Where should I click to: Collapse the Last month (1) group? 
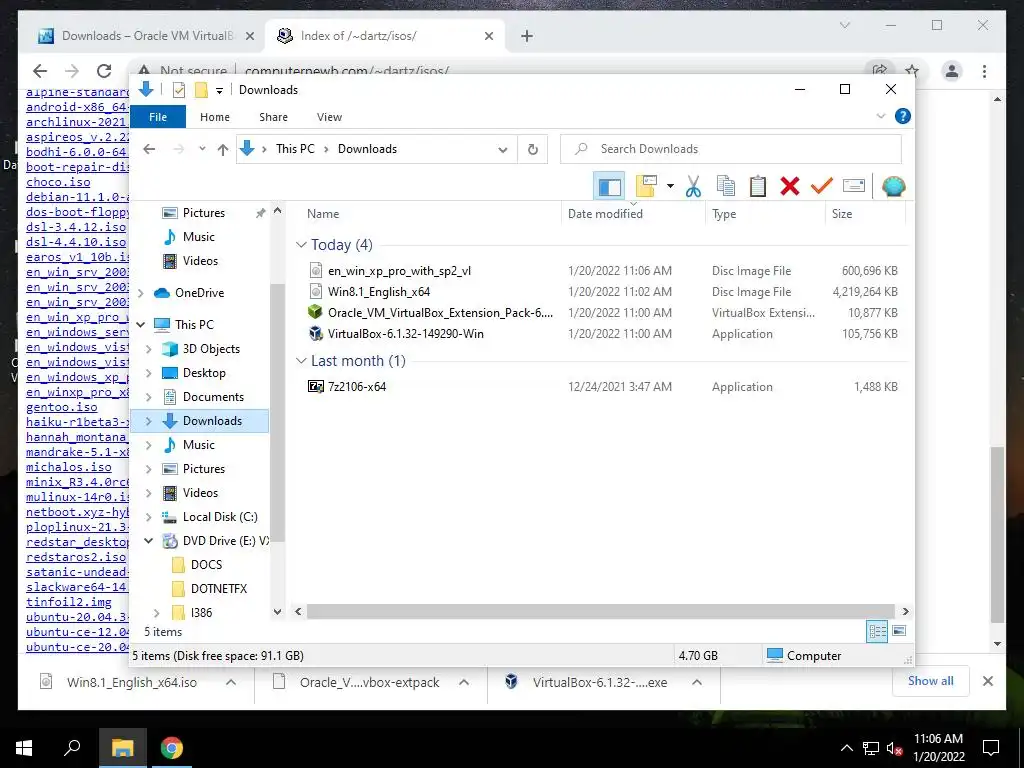[301, 361]
